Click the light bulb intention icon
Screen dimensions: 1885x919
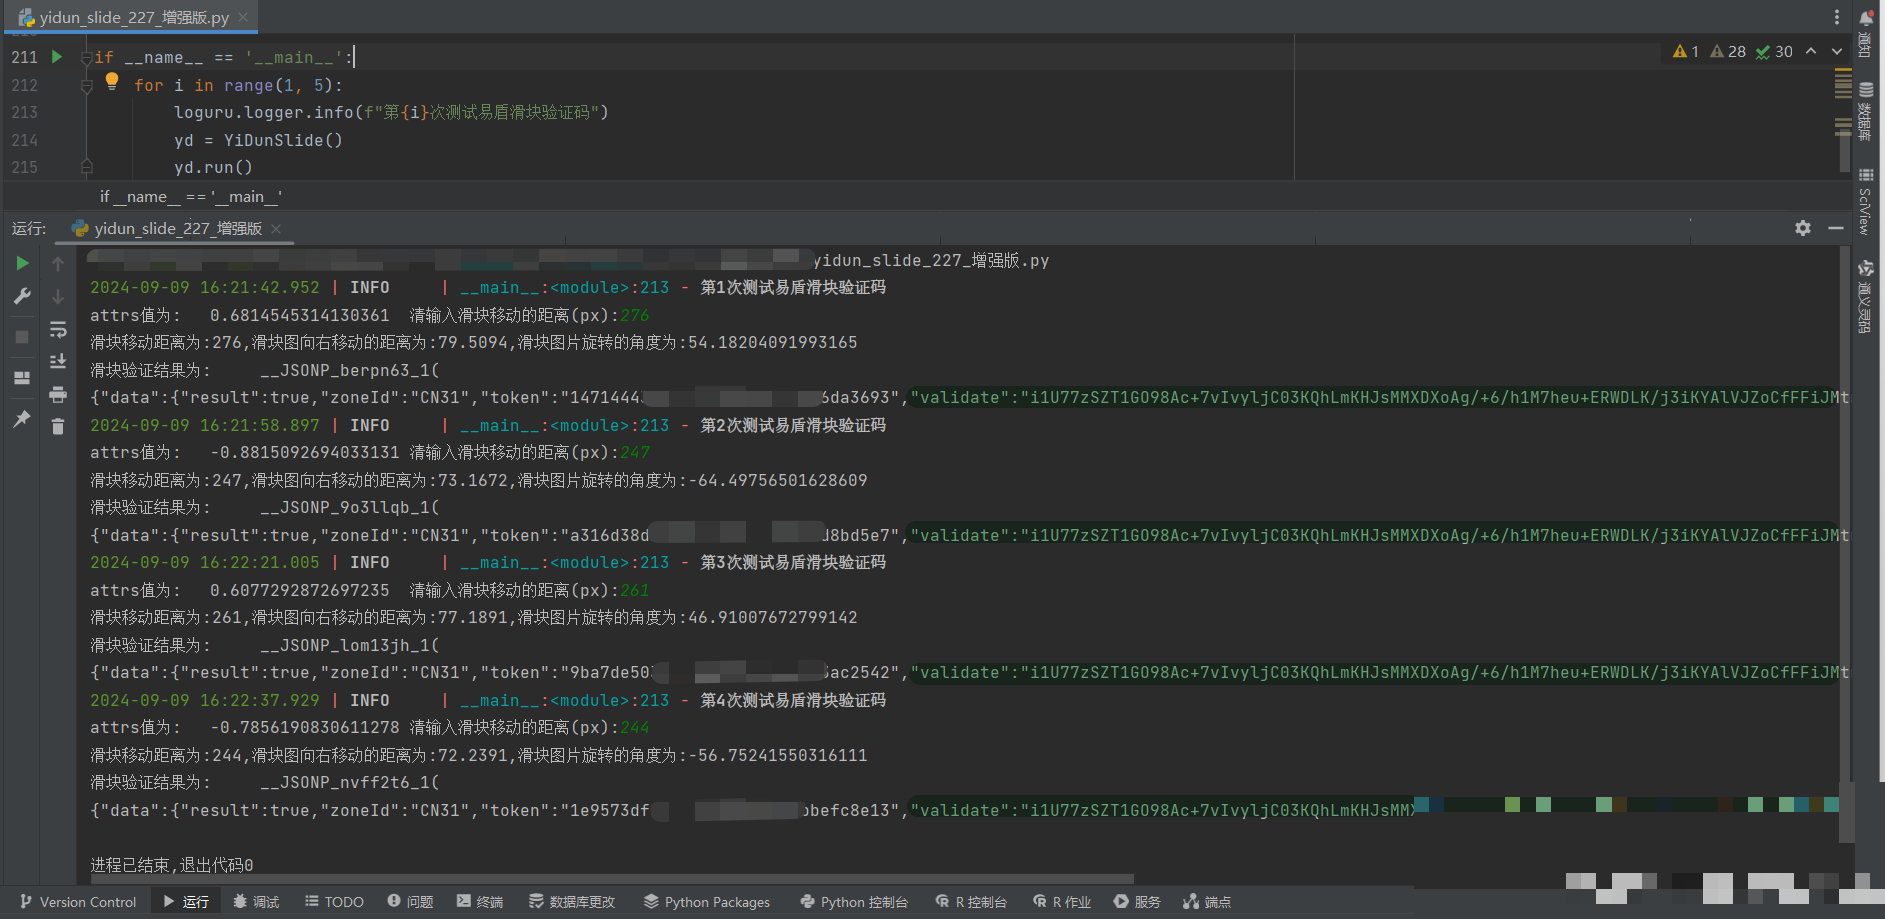[x=112, y=81]
